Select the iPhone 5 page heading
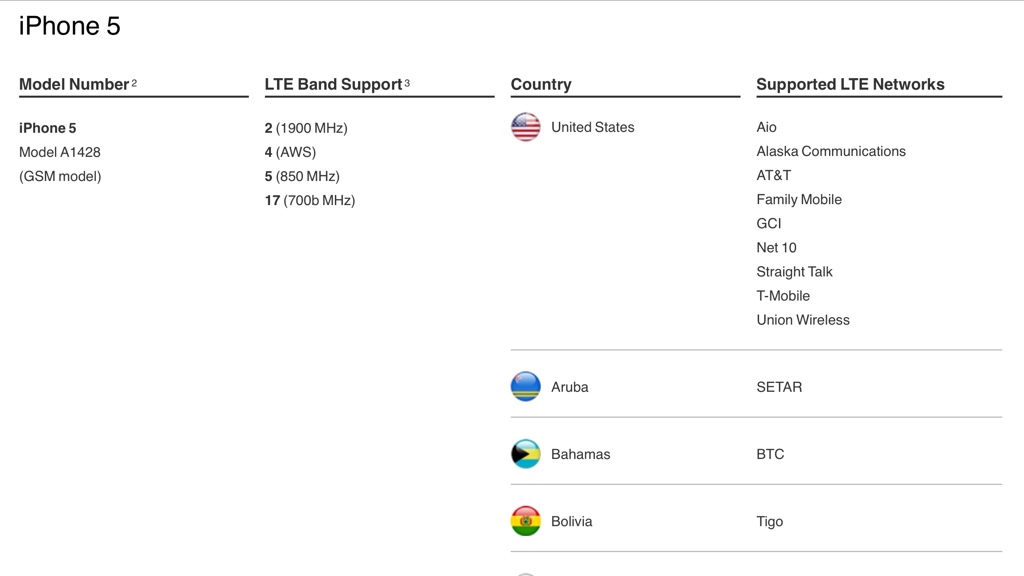 coord(70,26)
